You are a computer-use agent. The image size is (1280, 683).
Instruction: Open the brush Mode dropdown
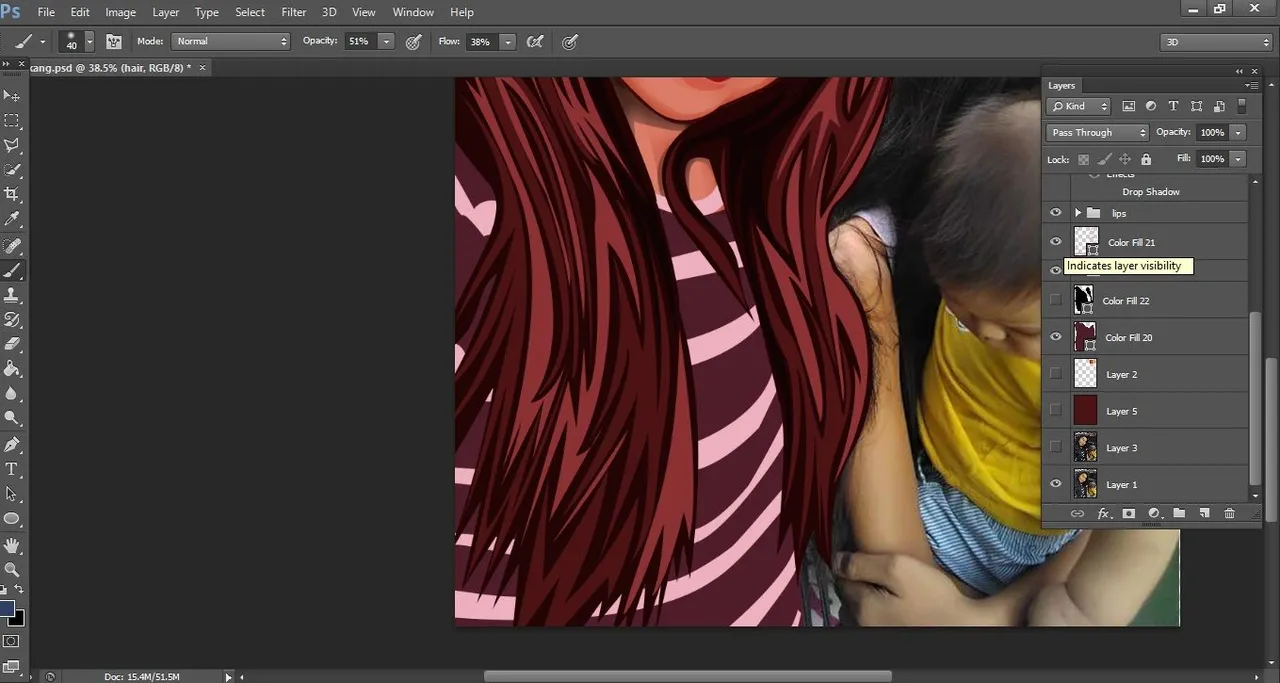click(x=230, y=42)
